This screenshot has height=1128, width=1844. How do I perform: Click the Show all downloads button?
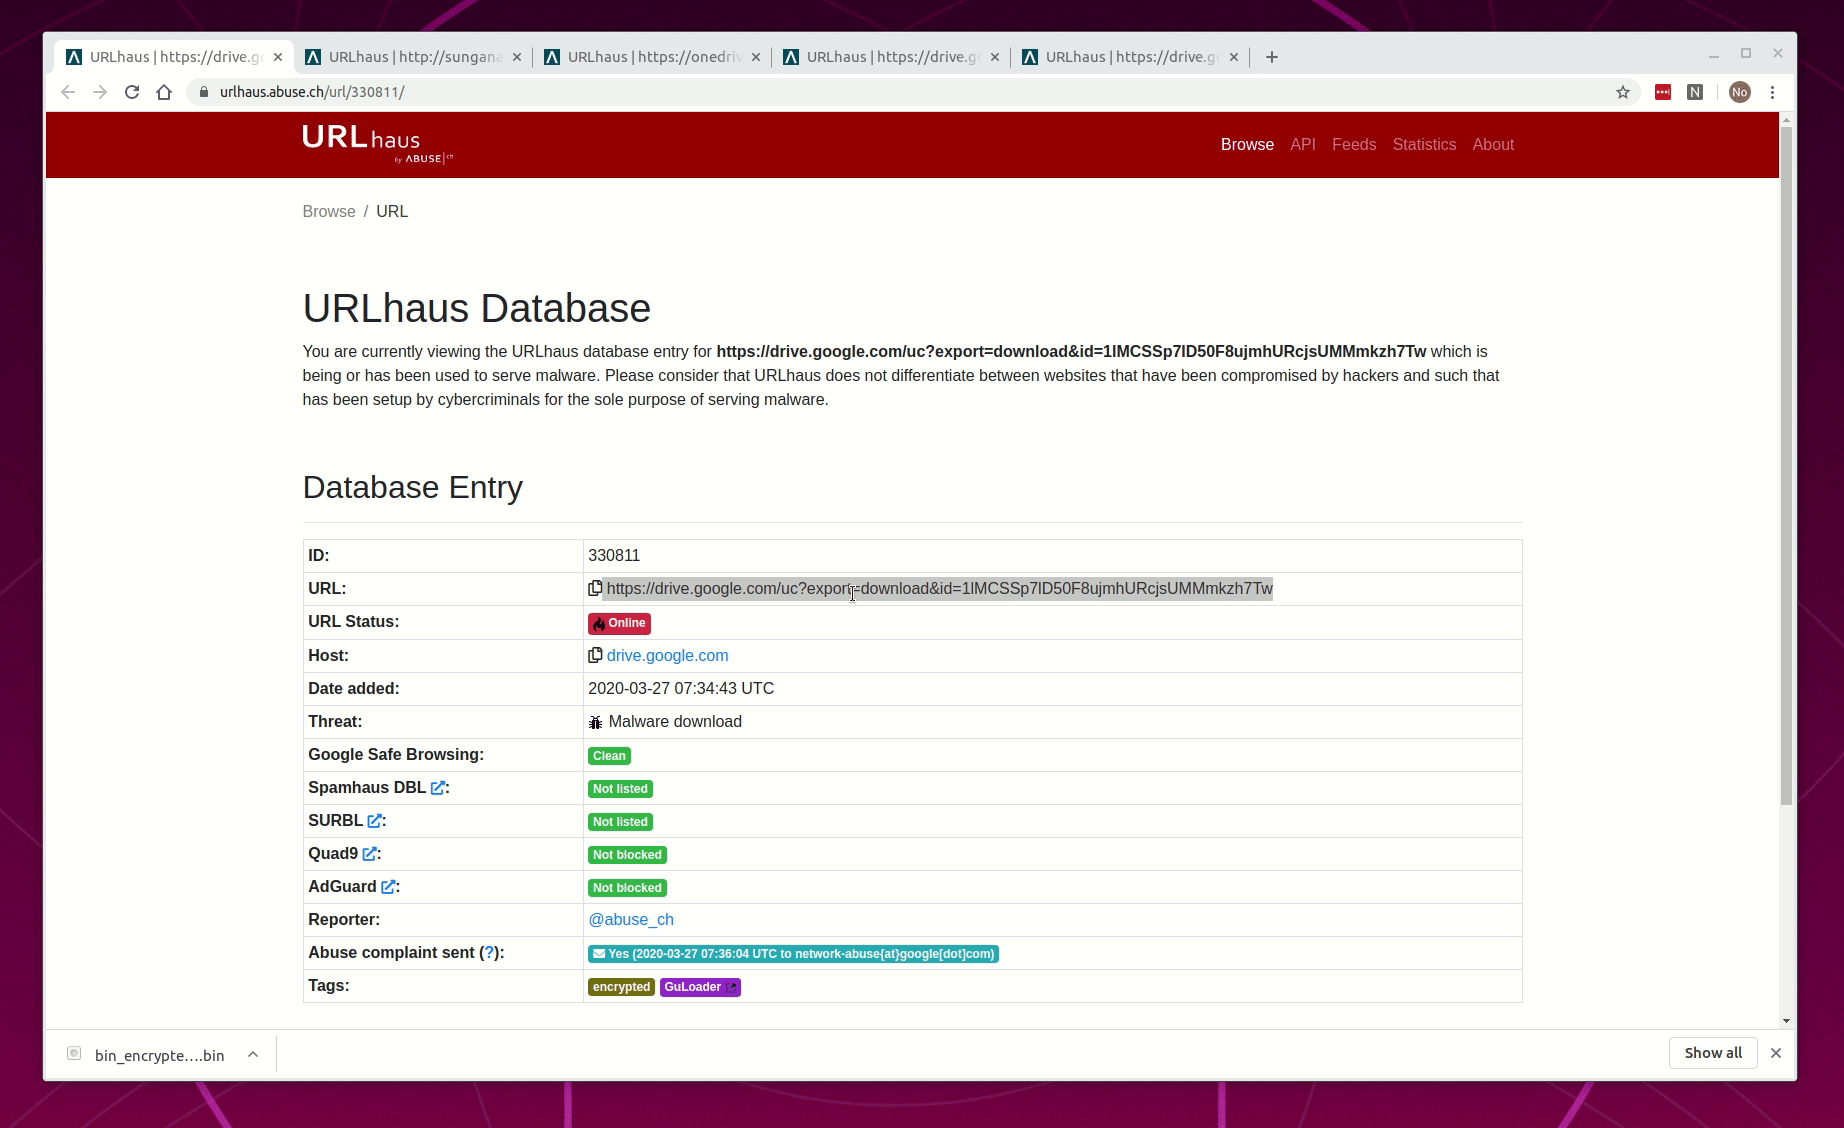(1713, 1053)
